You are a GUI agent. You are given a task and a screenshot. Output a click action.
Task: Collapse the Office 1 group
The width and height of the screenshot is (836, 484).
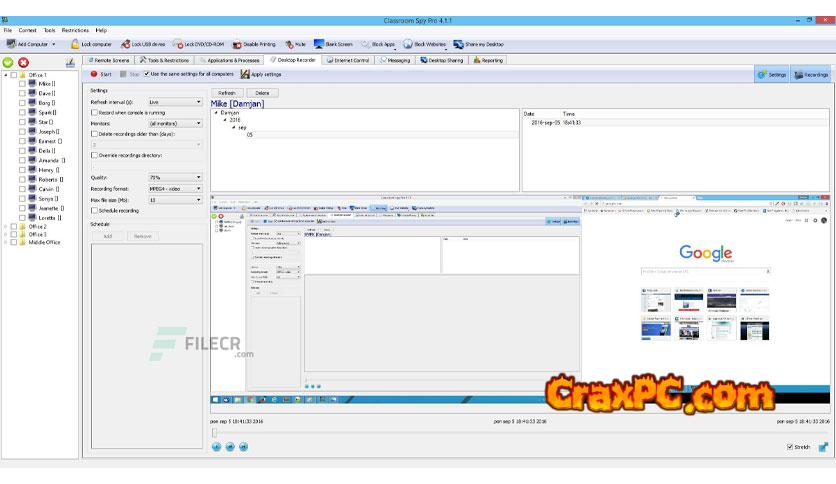(x=5, y=75)
